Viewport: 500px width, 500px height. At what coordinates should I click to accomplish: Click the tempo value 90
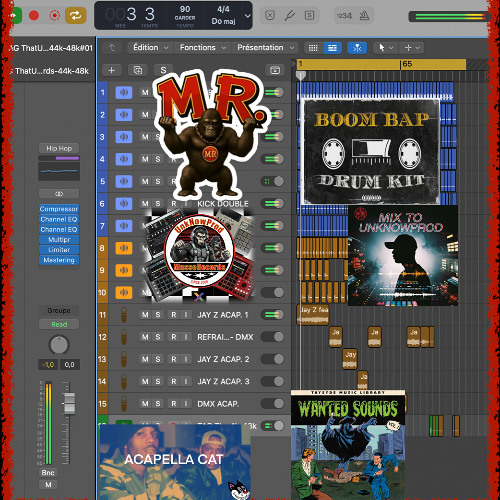(185, 9)
